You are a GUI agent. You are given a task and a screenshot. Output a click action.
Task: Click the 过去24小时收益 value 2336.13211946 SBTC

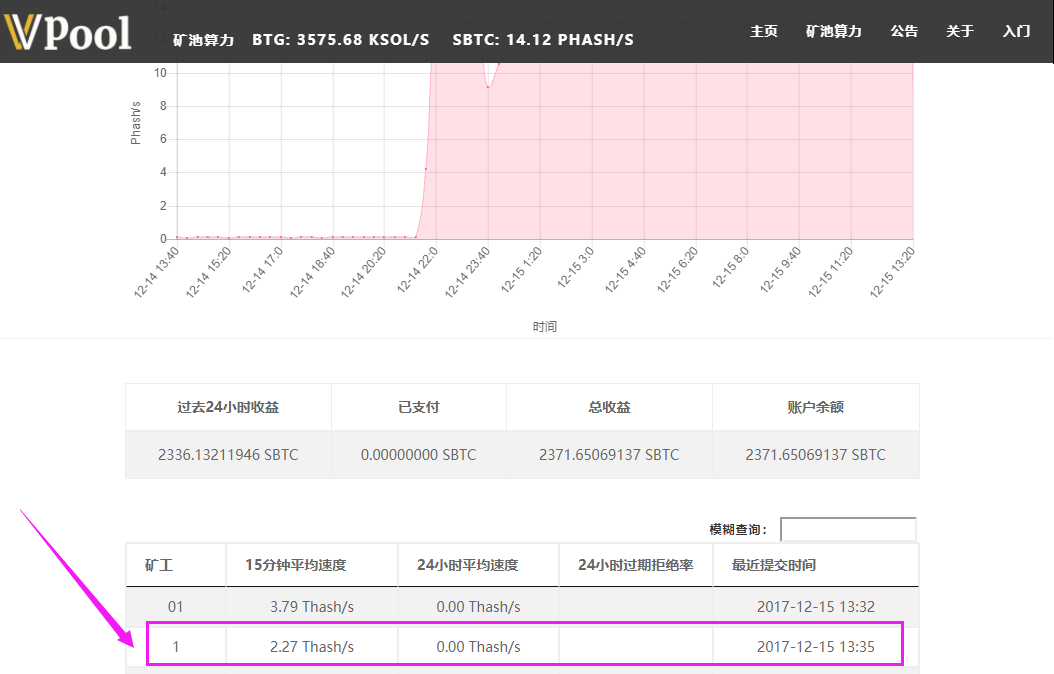(228, 454)
